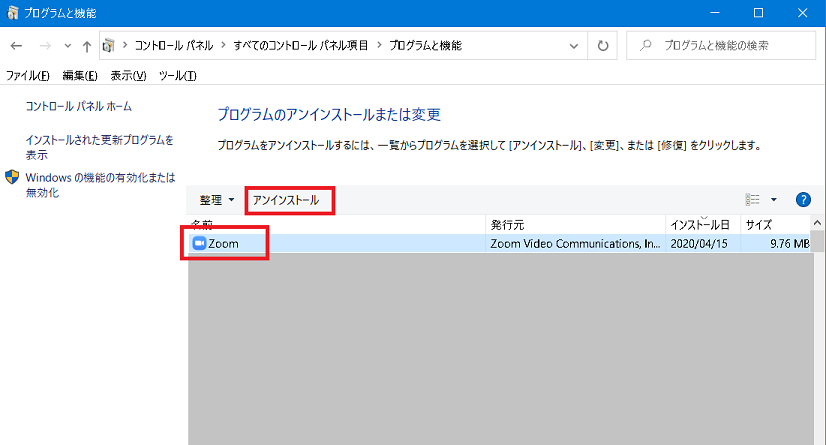
Task: Expand the view options dropdown arrow
Action: click(x=773, y=200)
